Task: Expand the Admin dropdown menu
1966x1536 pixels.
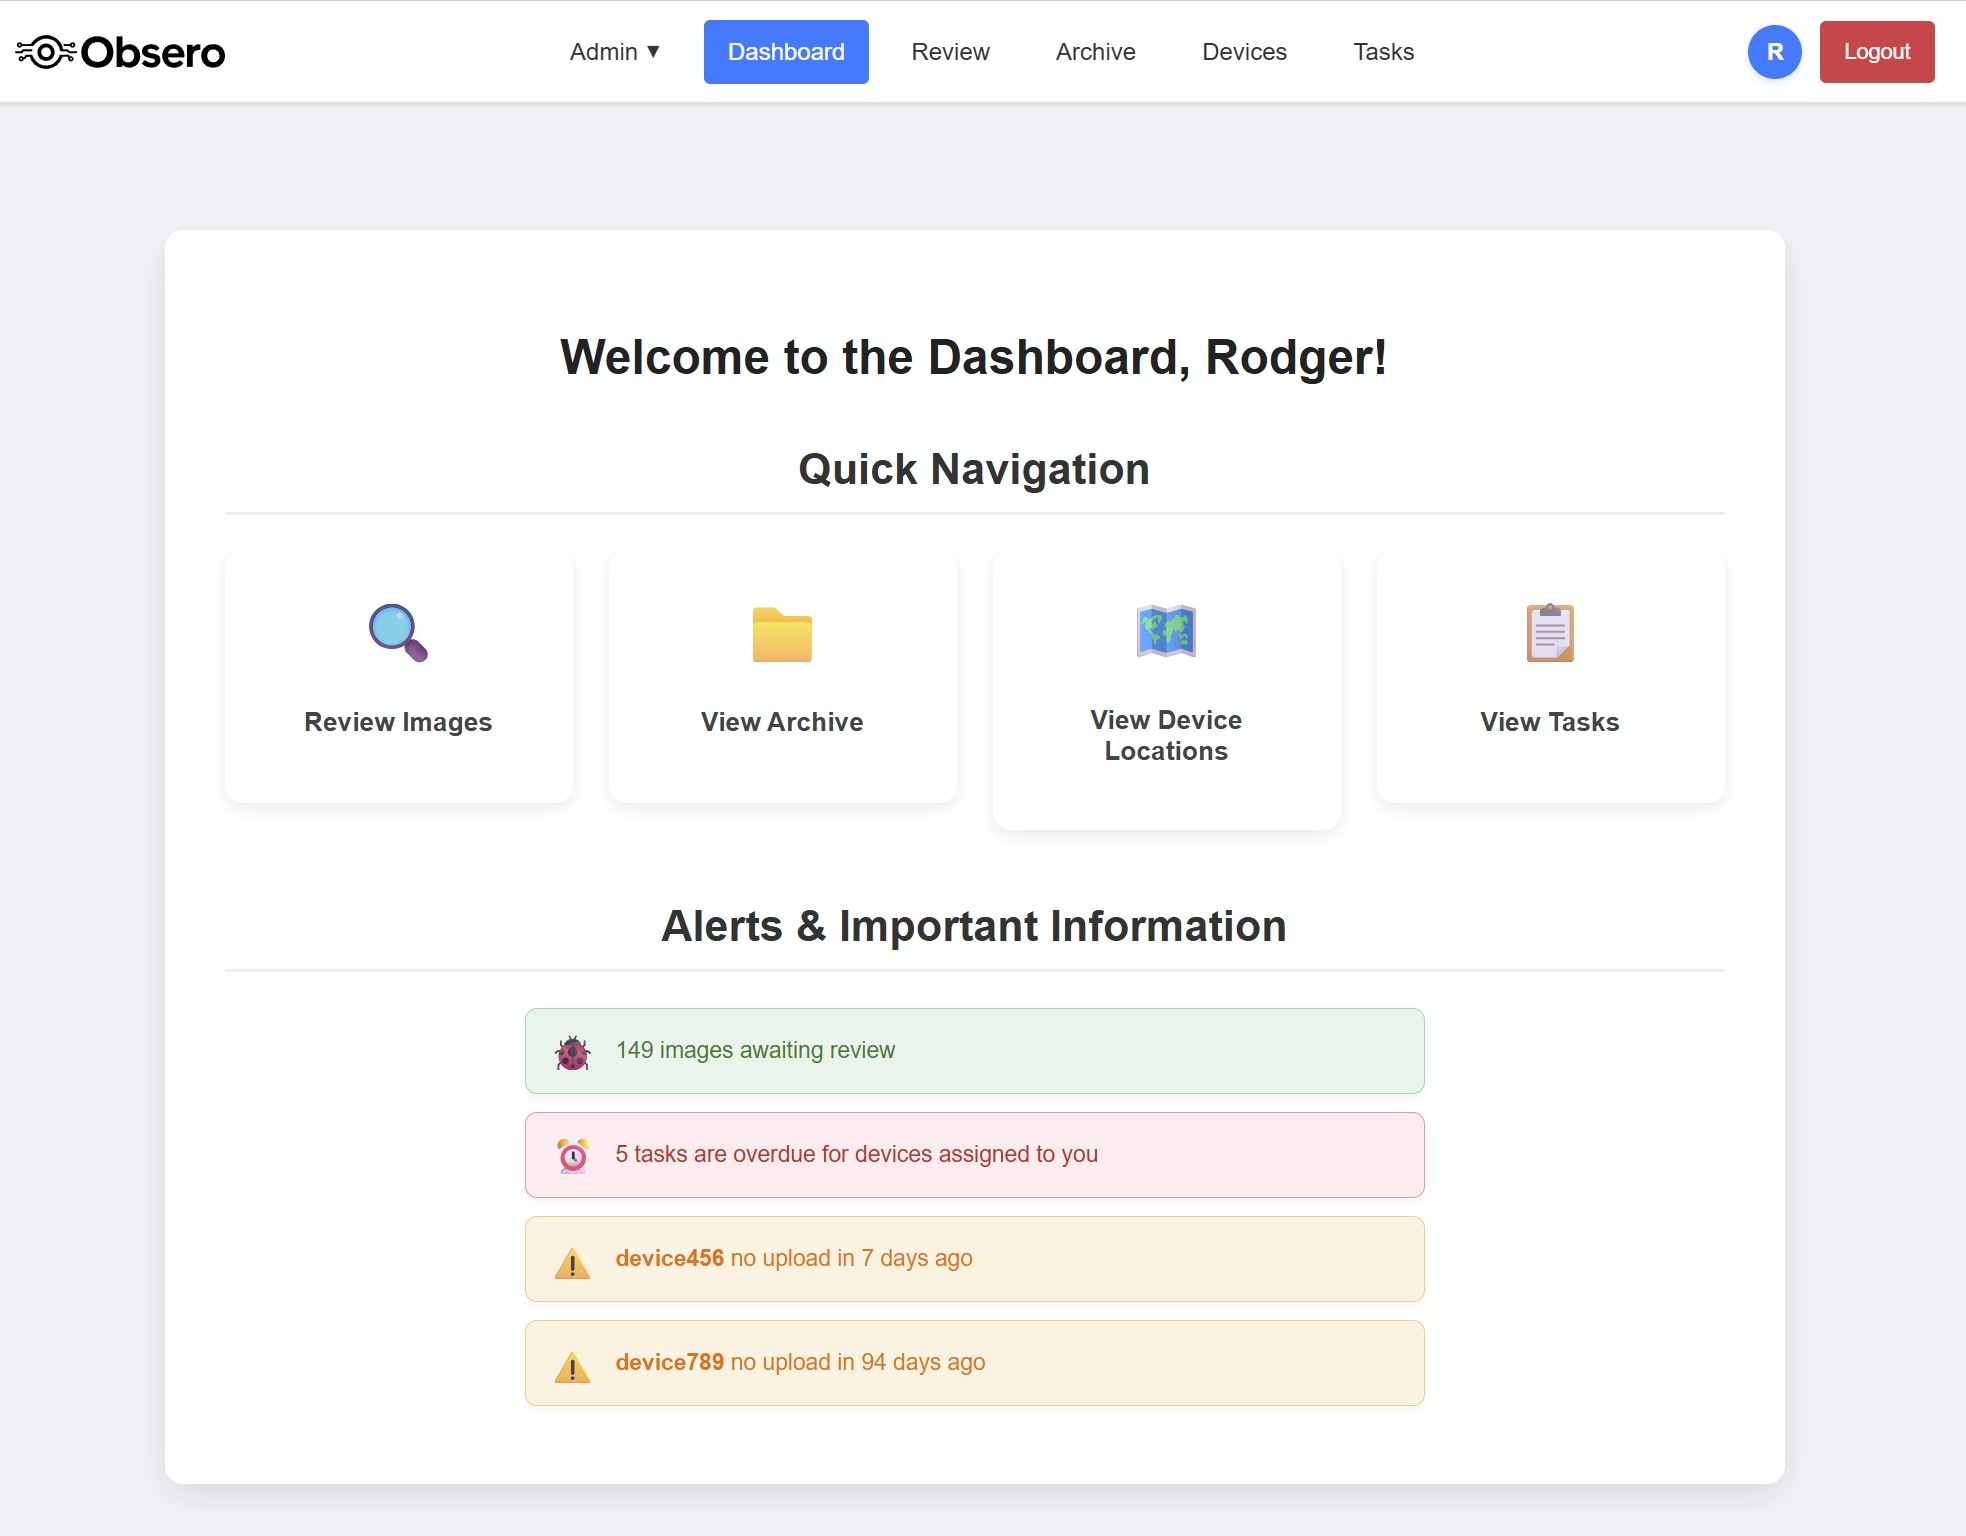Action: tap(614, 52)
